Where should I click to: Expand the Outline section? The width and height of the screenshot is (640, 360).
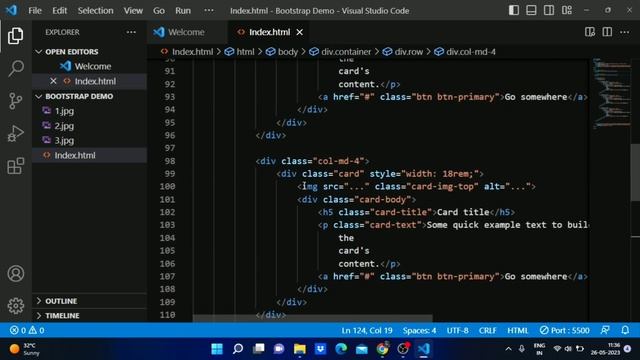coord(56,301)
